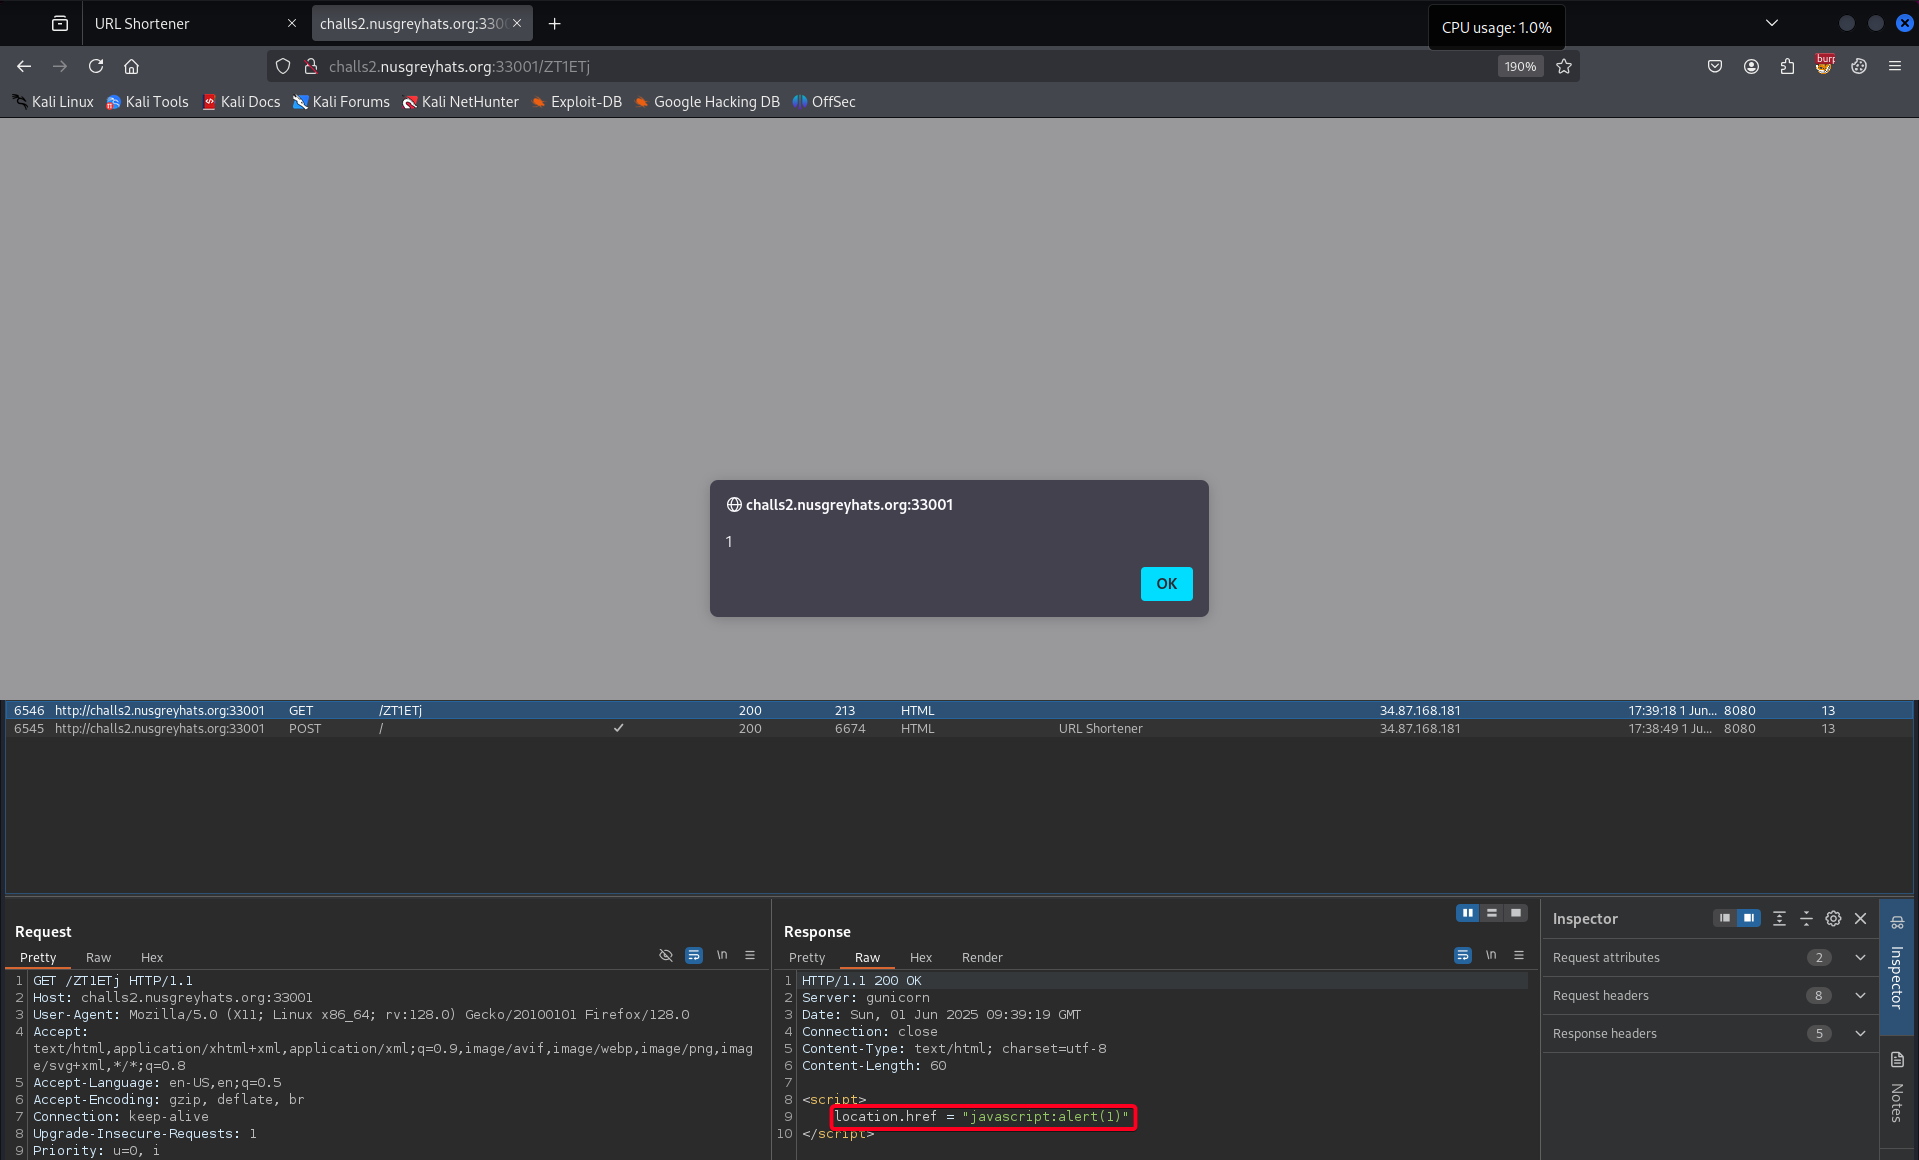
Task: Select combined tabbed request/response layout
Action: tap(1516, 913)
